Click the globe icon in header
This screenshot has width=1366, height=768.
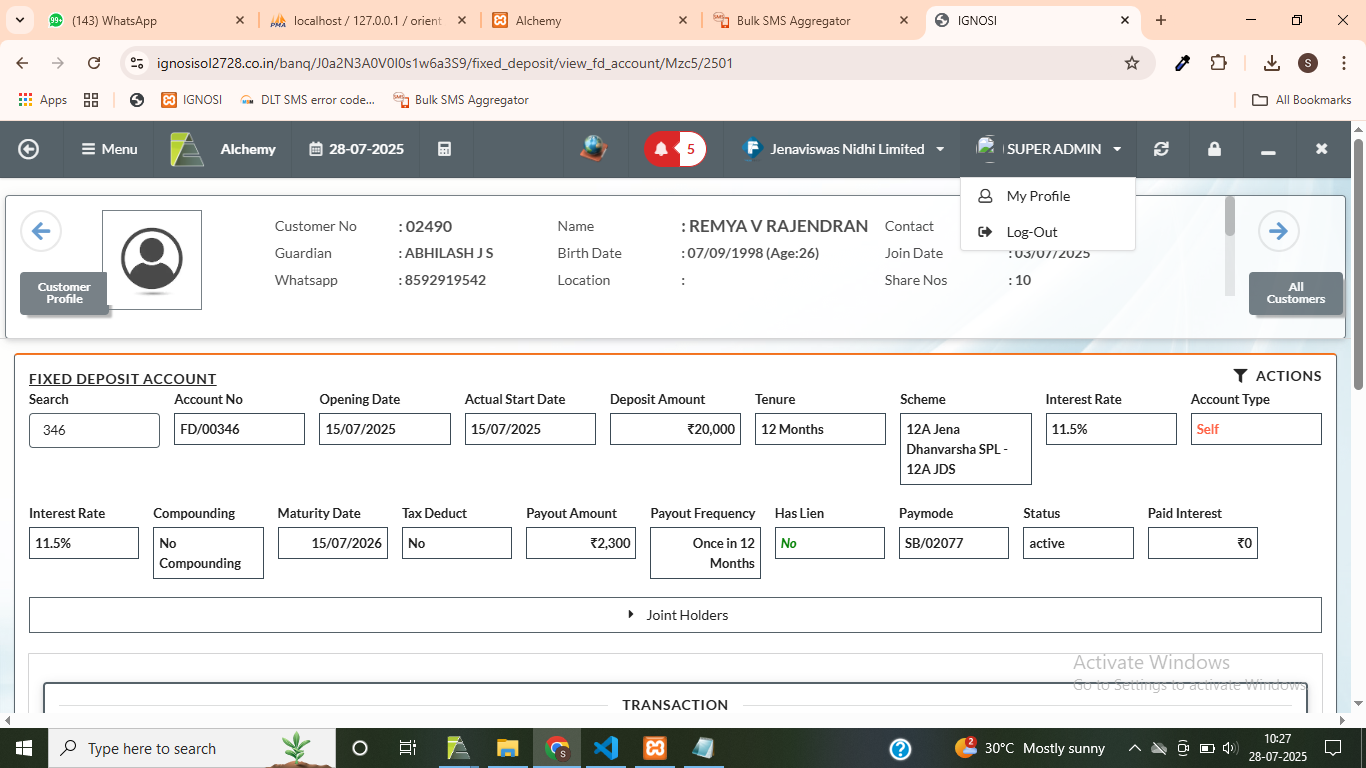click(x=594, y=149)
